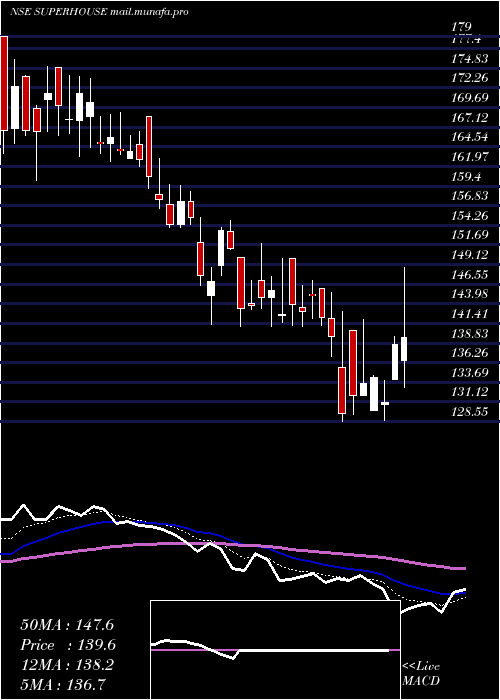Click the 159.4 price axis label
Screen dimensions: 500x700
point(467,176)
